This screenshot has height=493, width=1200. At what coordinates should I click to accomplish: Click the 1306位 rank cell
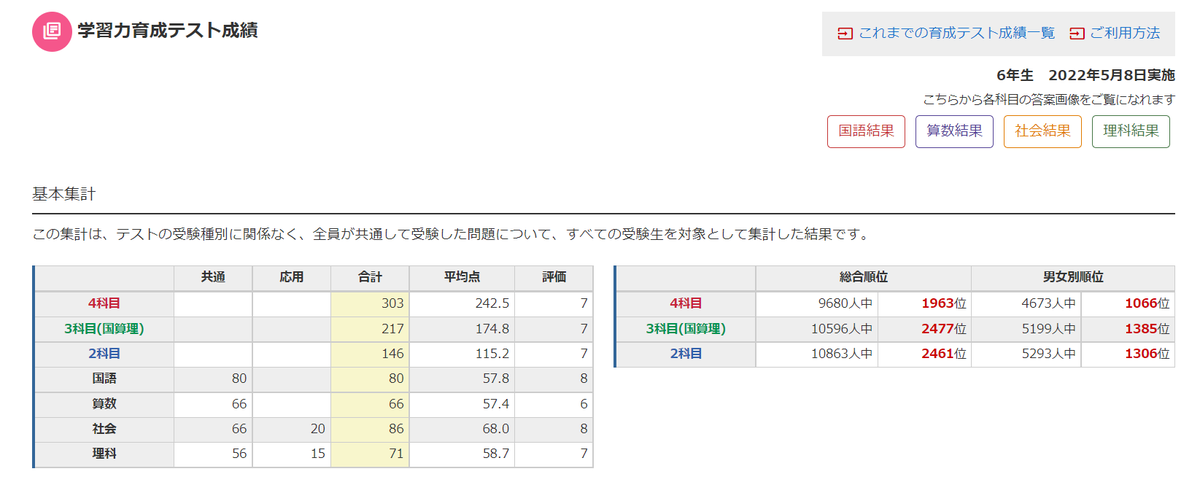[x=1128, y=353]
